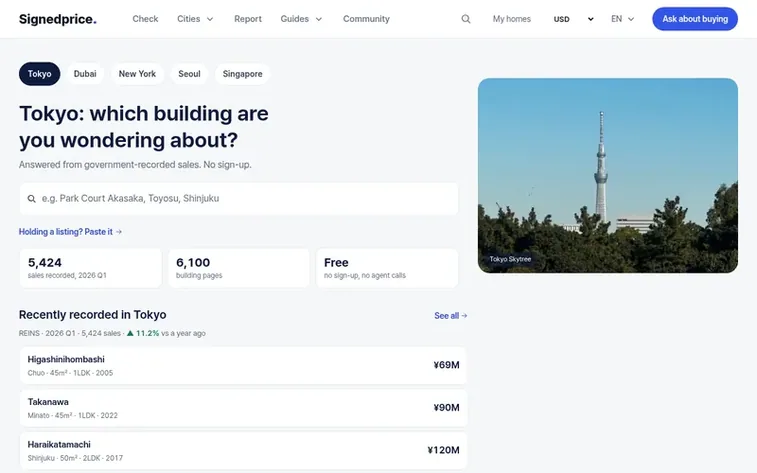
Task: Open the USD currency selector
Action: (x=574, y=19)
